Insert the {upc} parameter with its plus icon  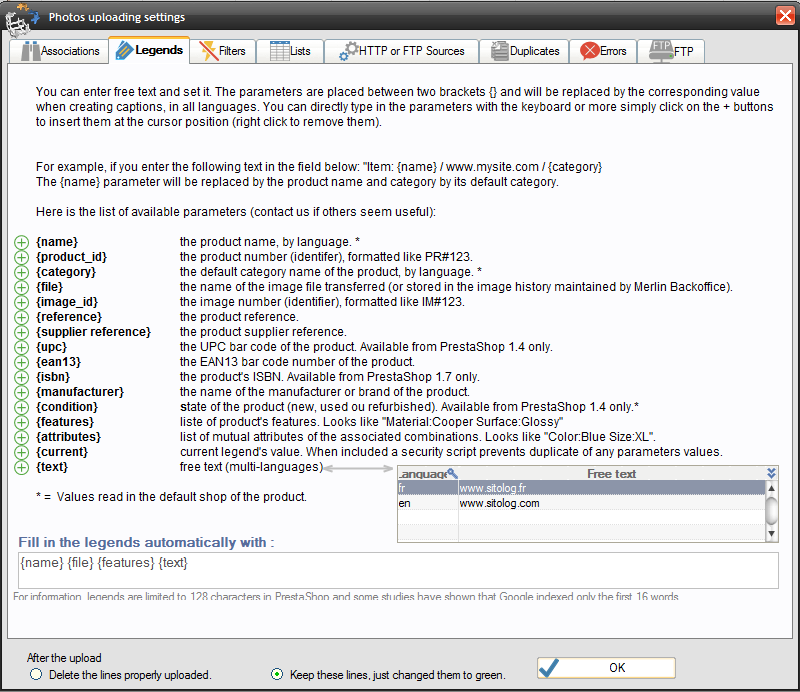[21, 347]
